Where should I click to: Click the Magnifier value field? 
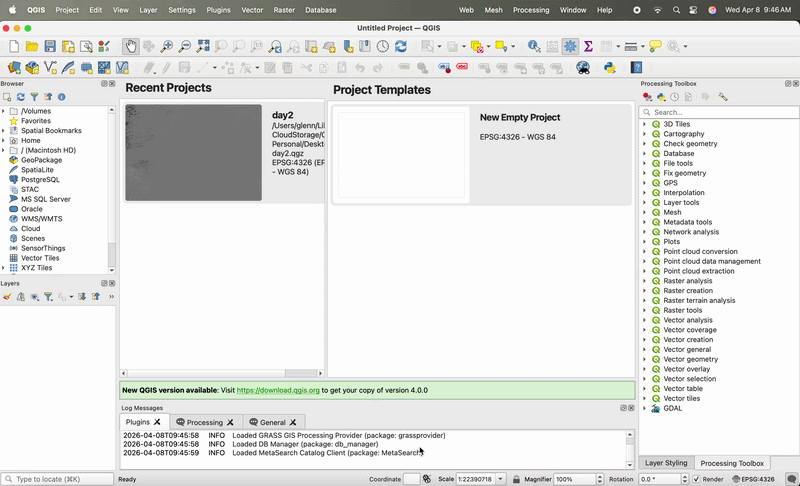(x=574, y=479)
